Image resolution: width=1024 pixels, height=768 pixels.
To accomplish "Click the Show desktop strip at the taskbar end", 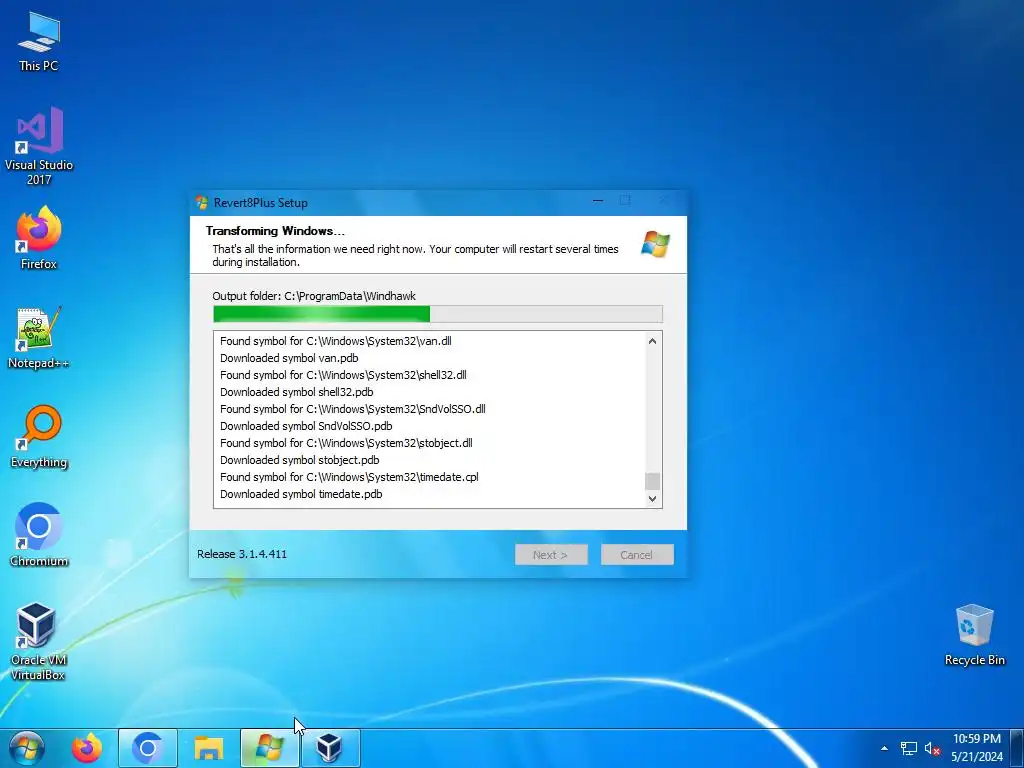I will pos(1019,748).
